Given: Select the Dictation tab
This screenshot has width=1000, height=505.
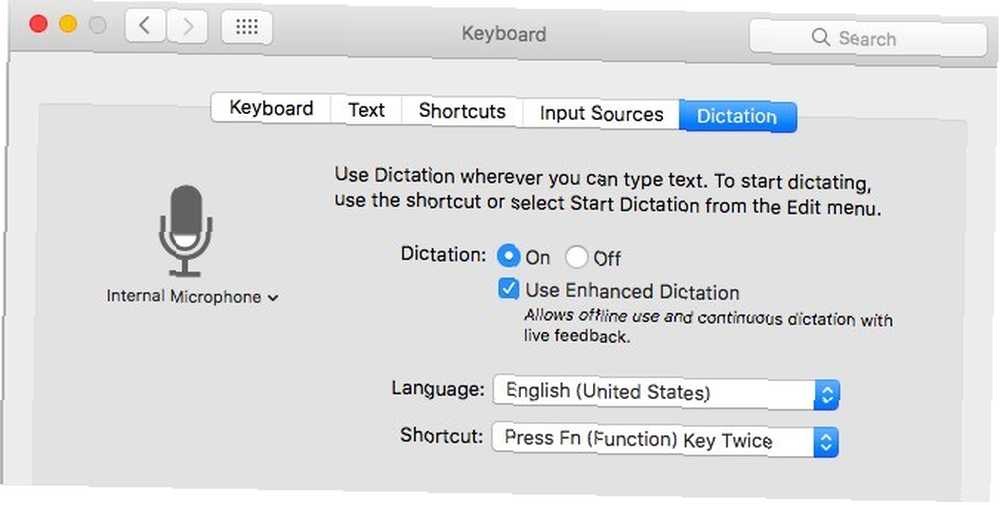Looking at the screenshot, I should coord(737,116).
